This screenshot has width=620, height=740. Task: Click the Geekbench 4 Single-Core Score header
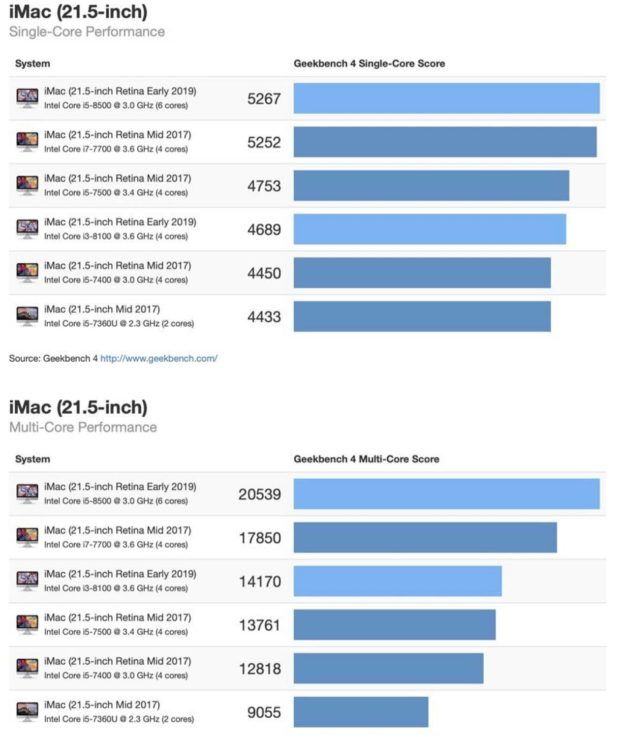369,63
